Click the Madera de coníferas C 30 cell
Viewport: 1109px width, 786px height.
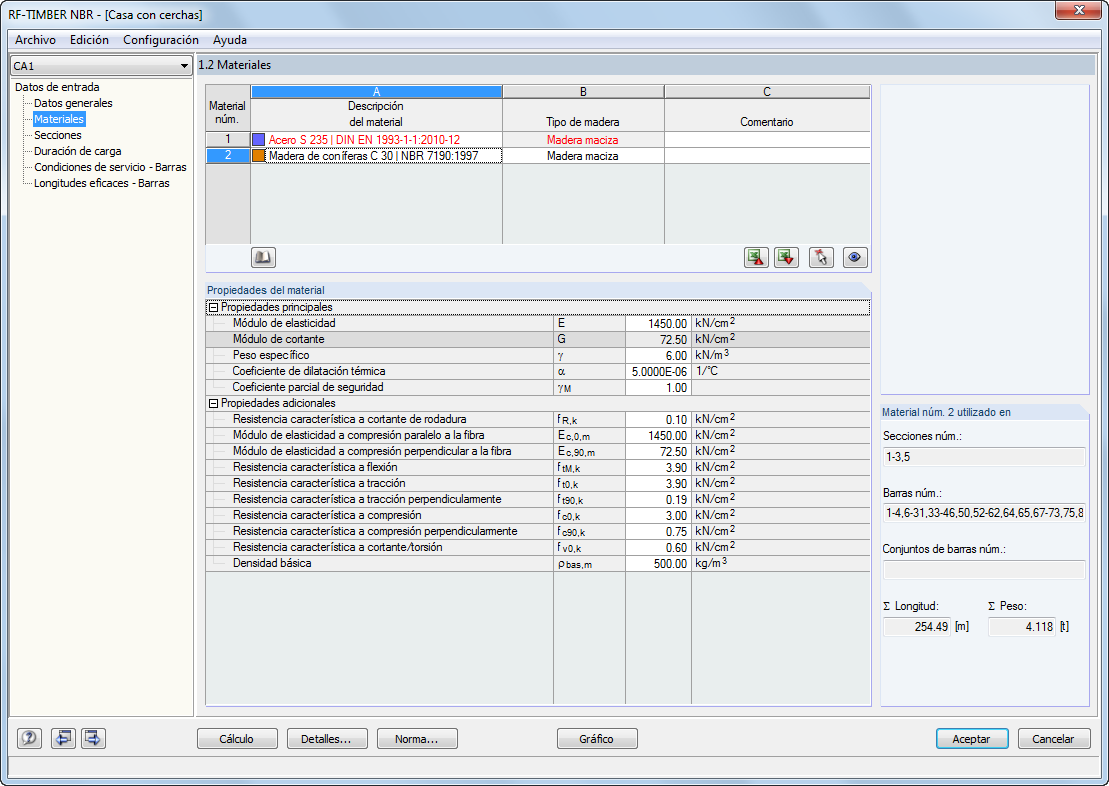pos(376,156)
